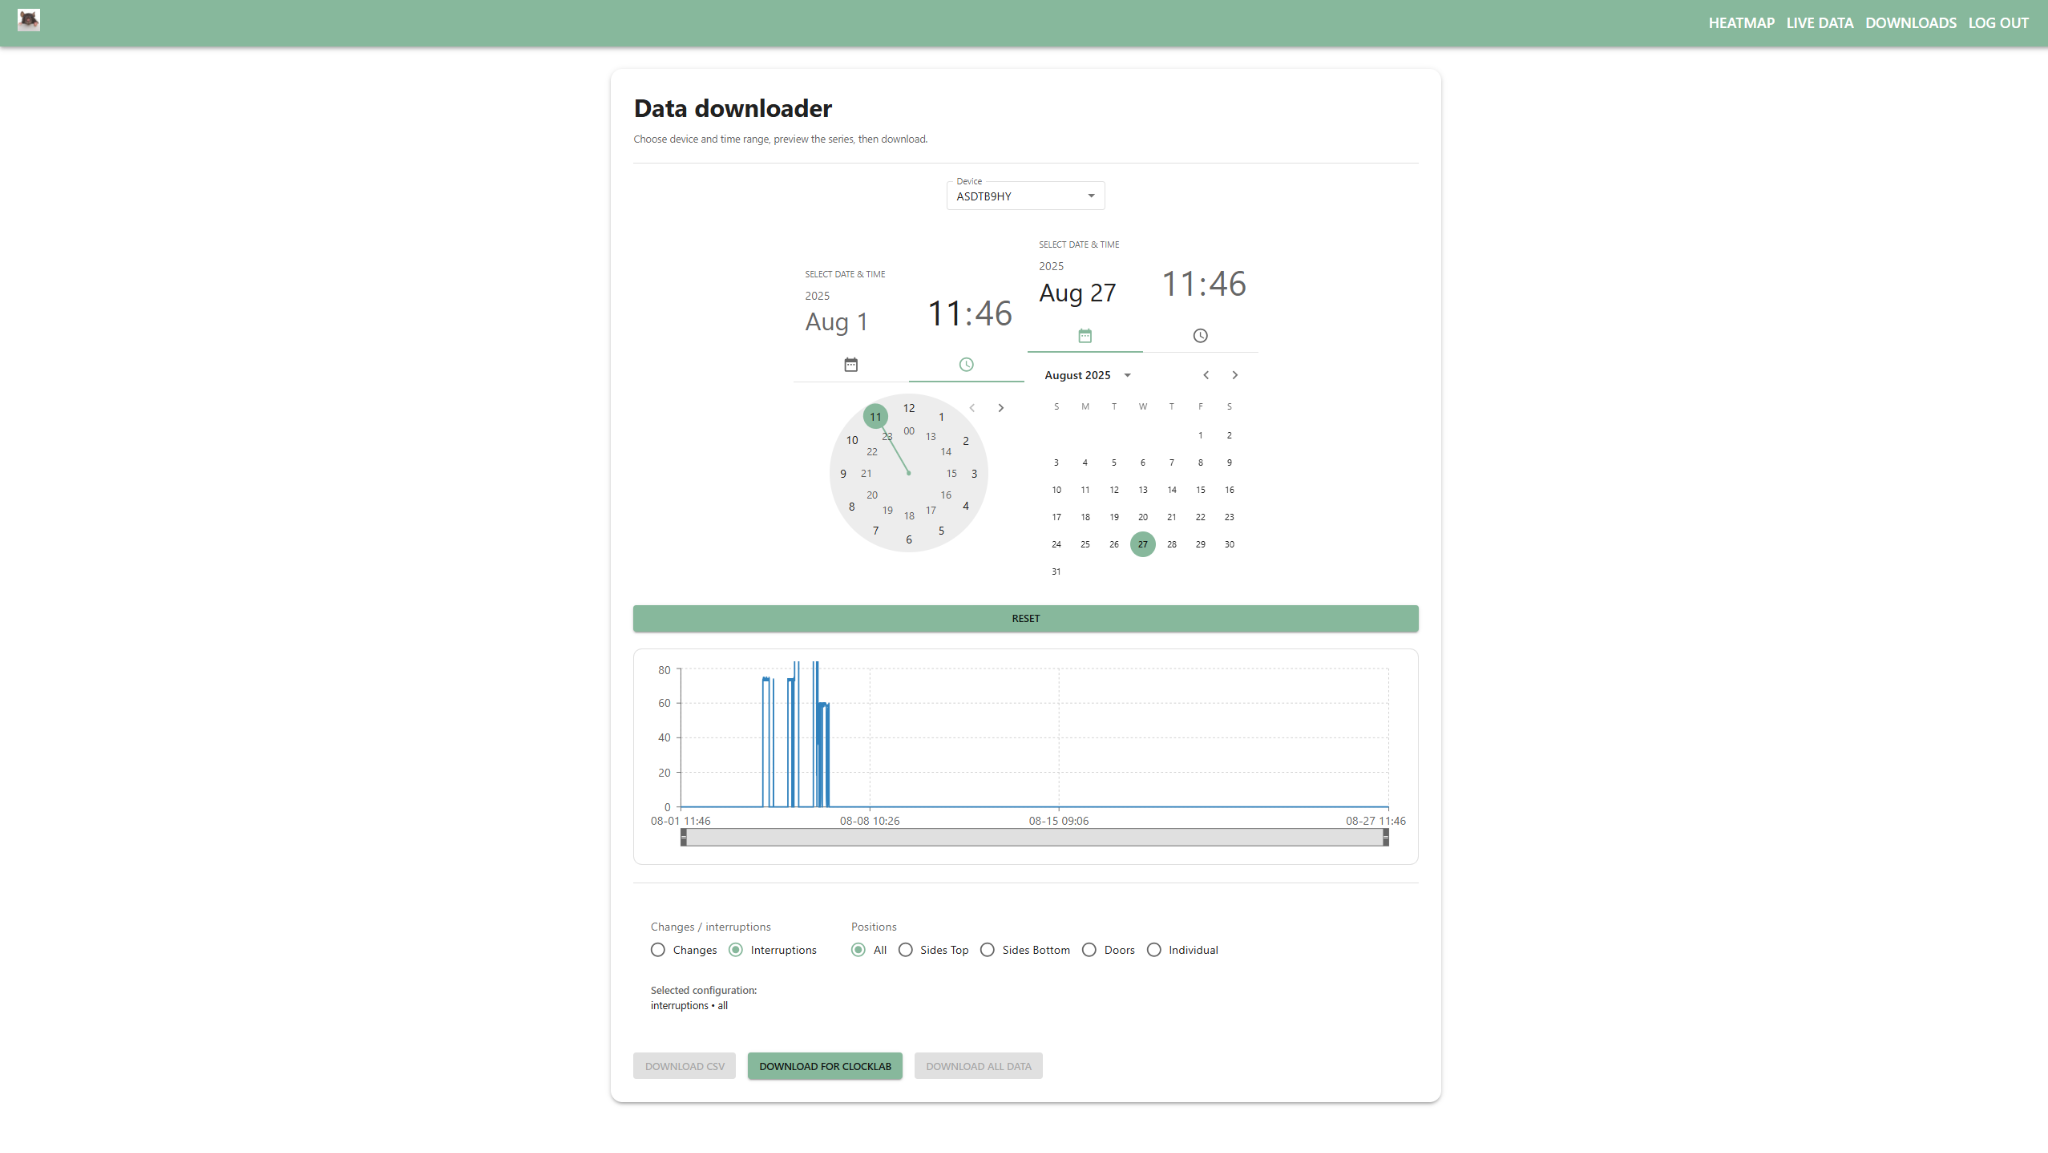The image size is (2048, 1153).
Task: Choose the All positions option
Action: coord(858,950)
